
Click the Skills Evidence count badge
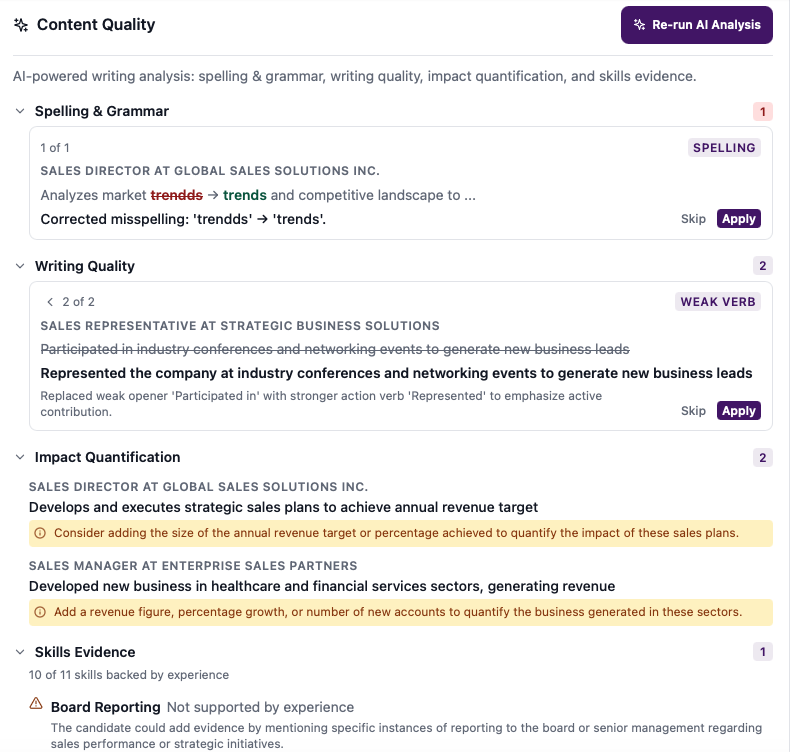763,652
